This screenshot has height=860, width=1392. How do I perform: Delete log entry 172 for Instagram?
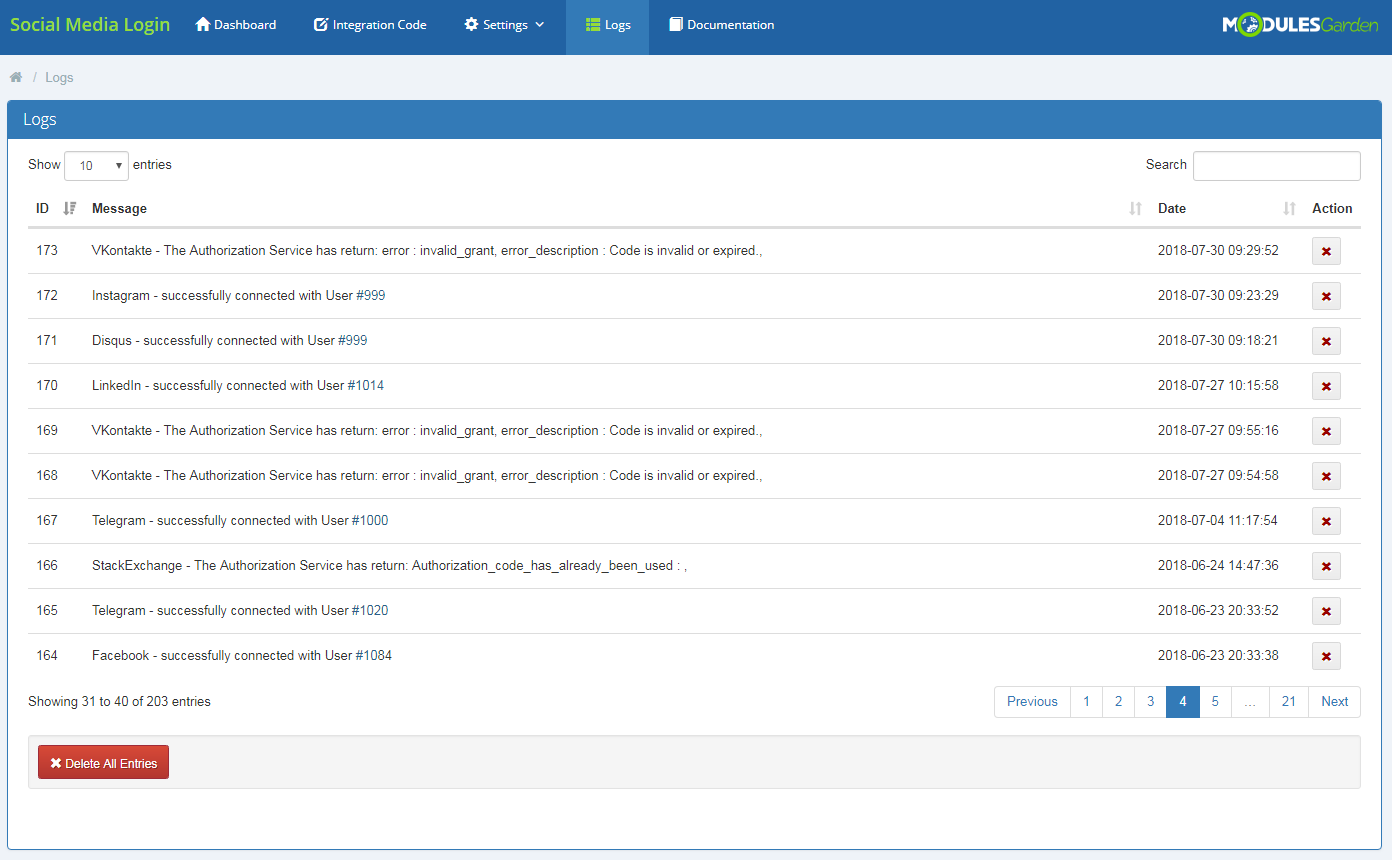(1326, 296)
